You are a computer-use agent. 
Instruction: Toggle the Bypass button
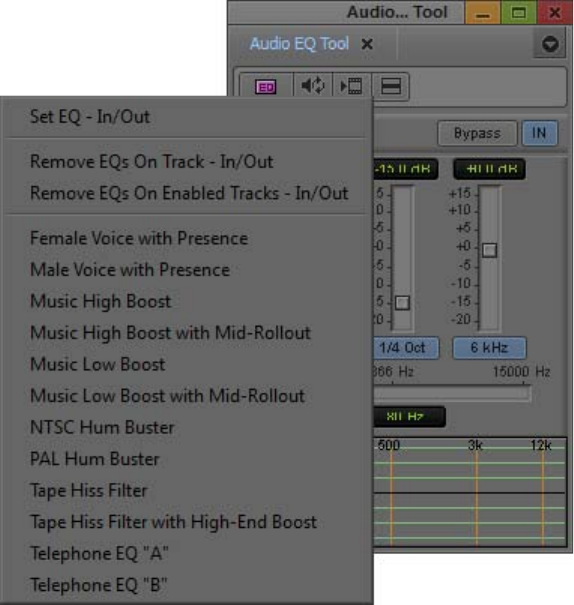pos(477,133)
